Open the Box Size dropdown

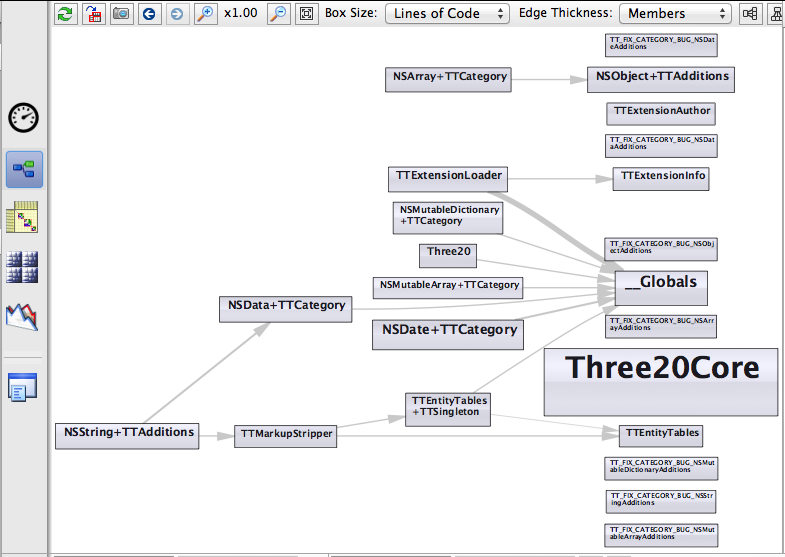[x=447, y=14]
